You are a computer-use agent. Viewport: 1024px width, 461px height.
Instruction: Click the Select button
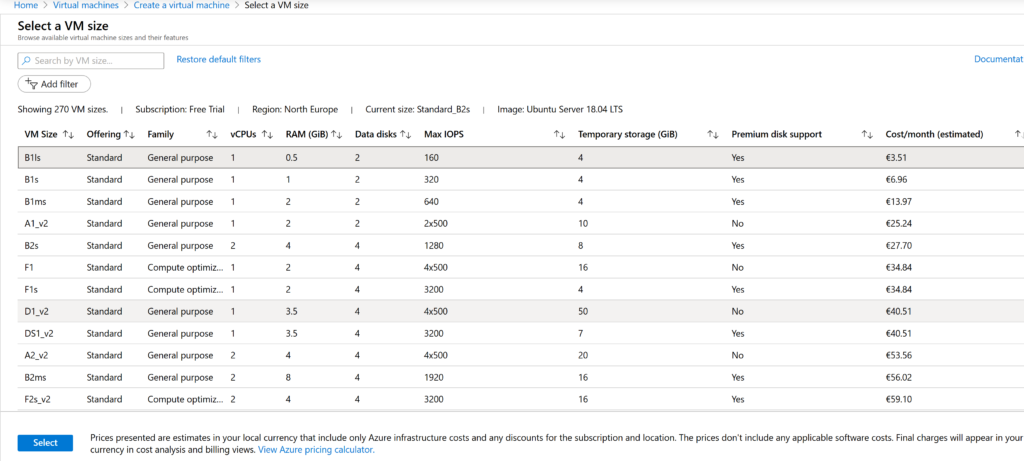click(x=45, y=443)
